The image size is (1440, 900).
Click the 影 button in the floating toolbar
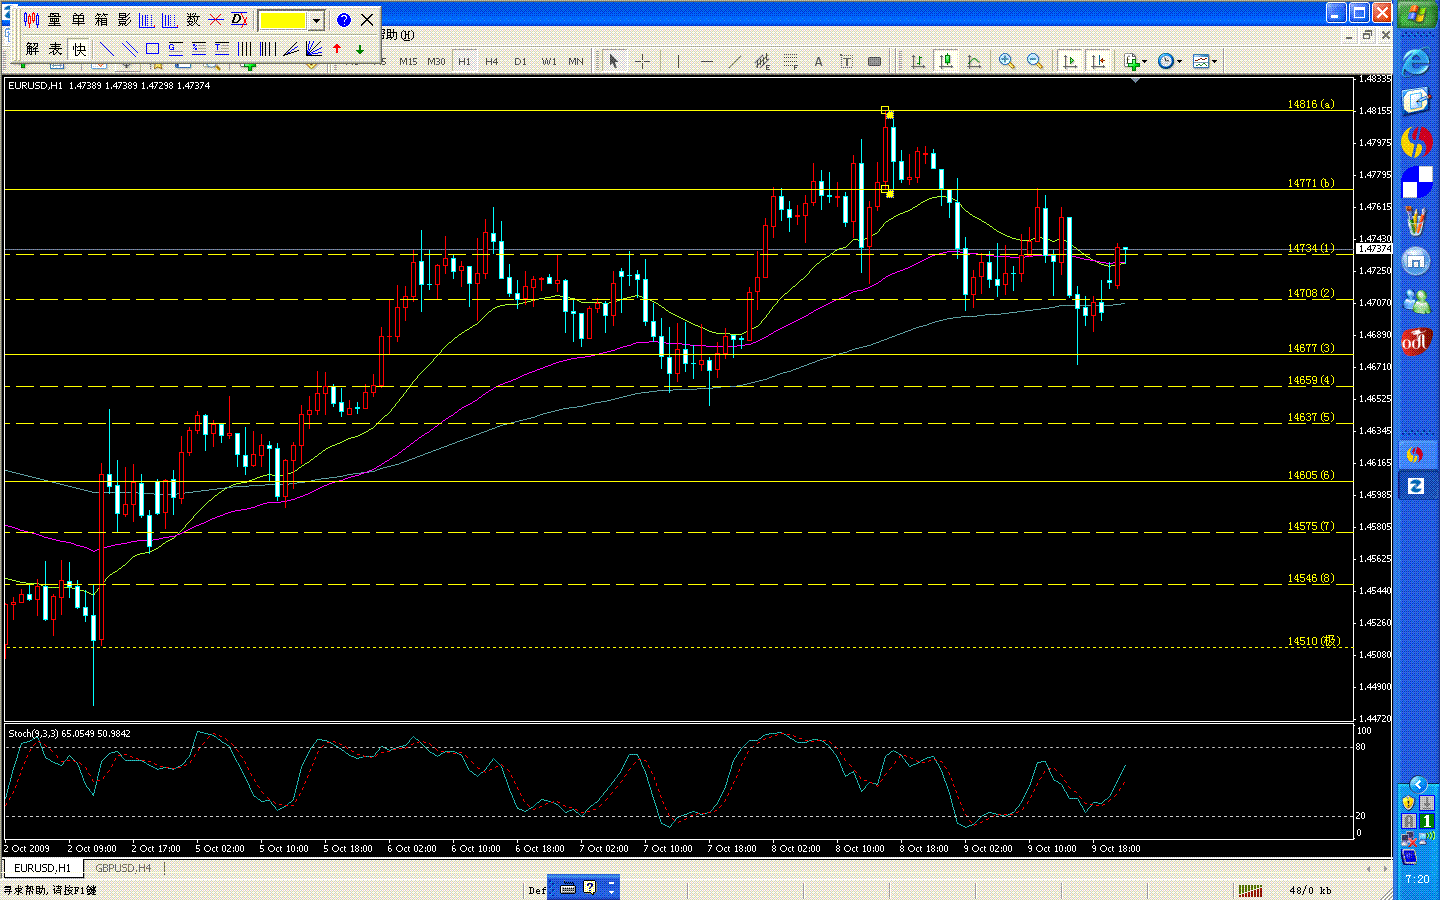coord(124,20)
